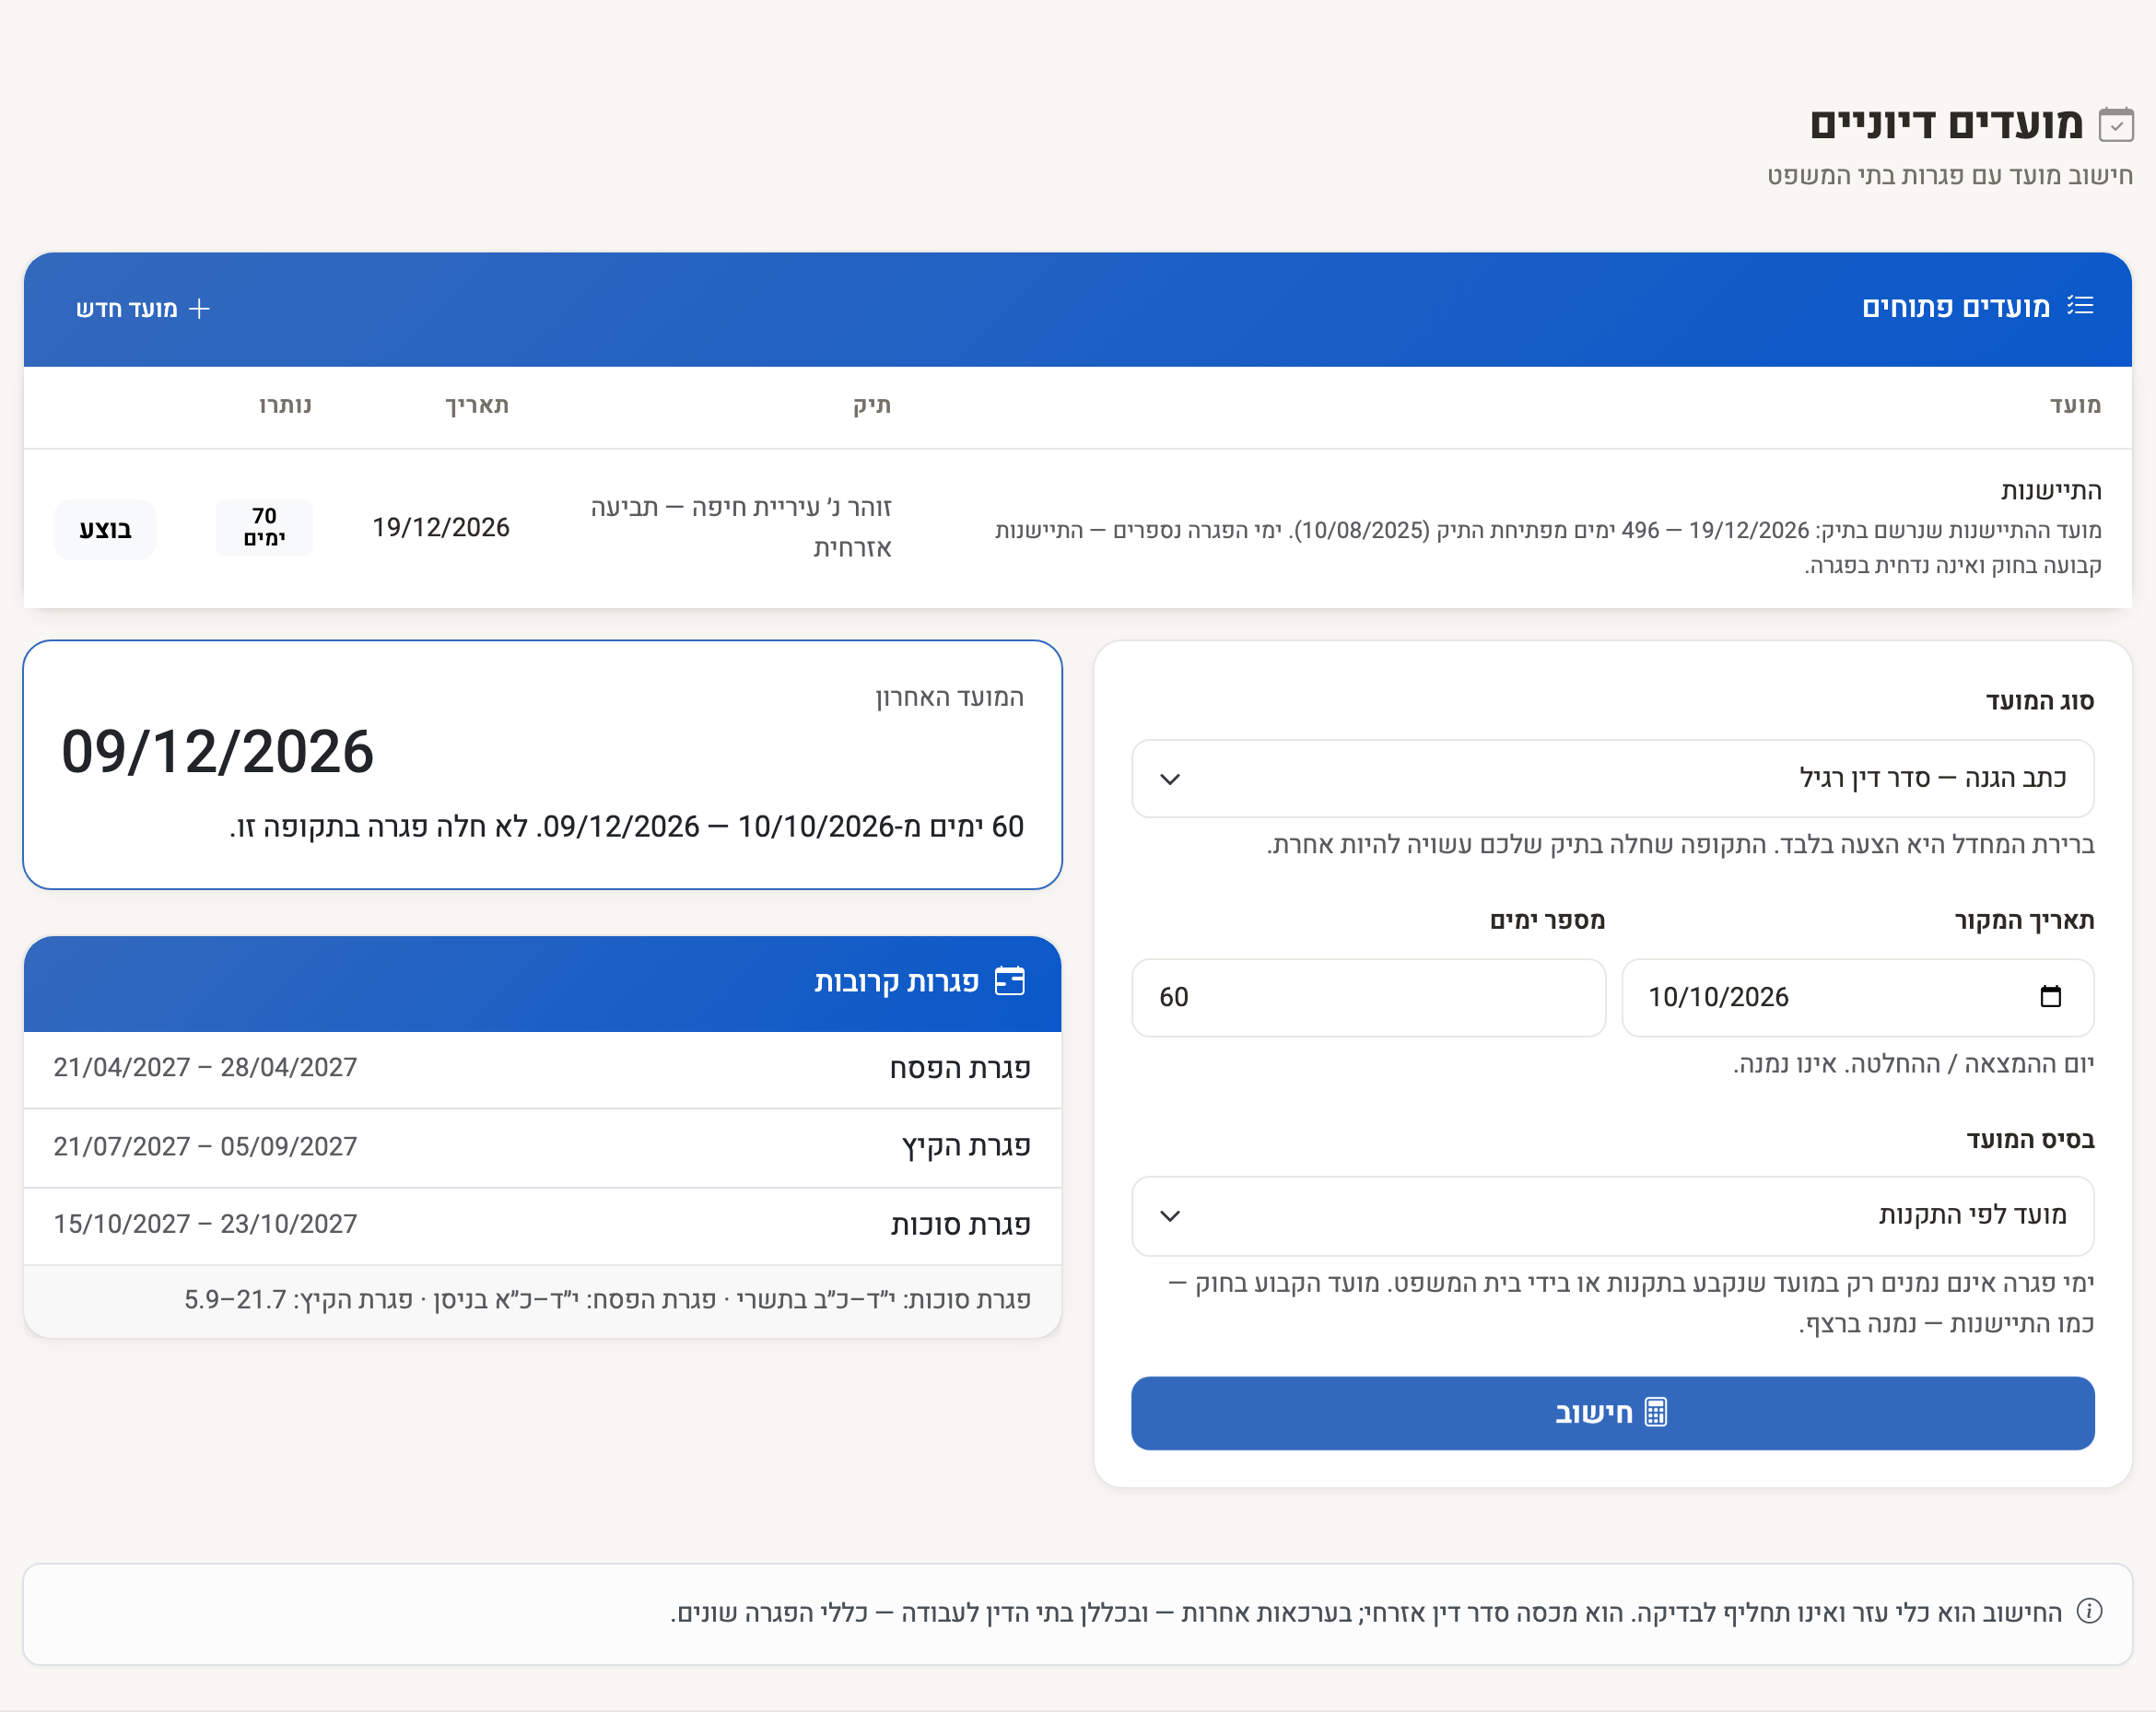Click the תאריך column header
2156x1712 pixels.
pos(477,405)
